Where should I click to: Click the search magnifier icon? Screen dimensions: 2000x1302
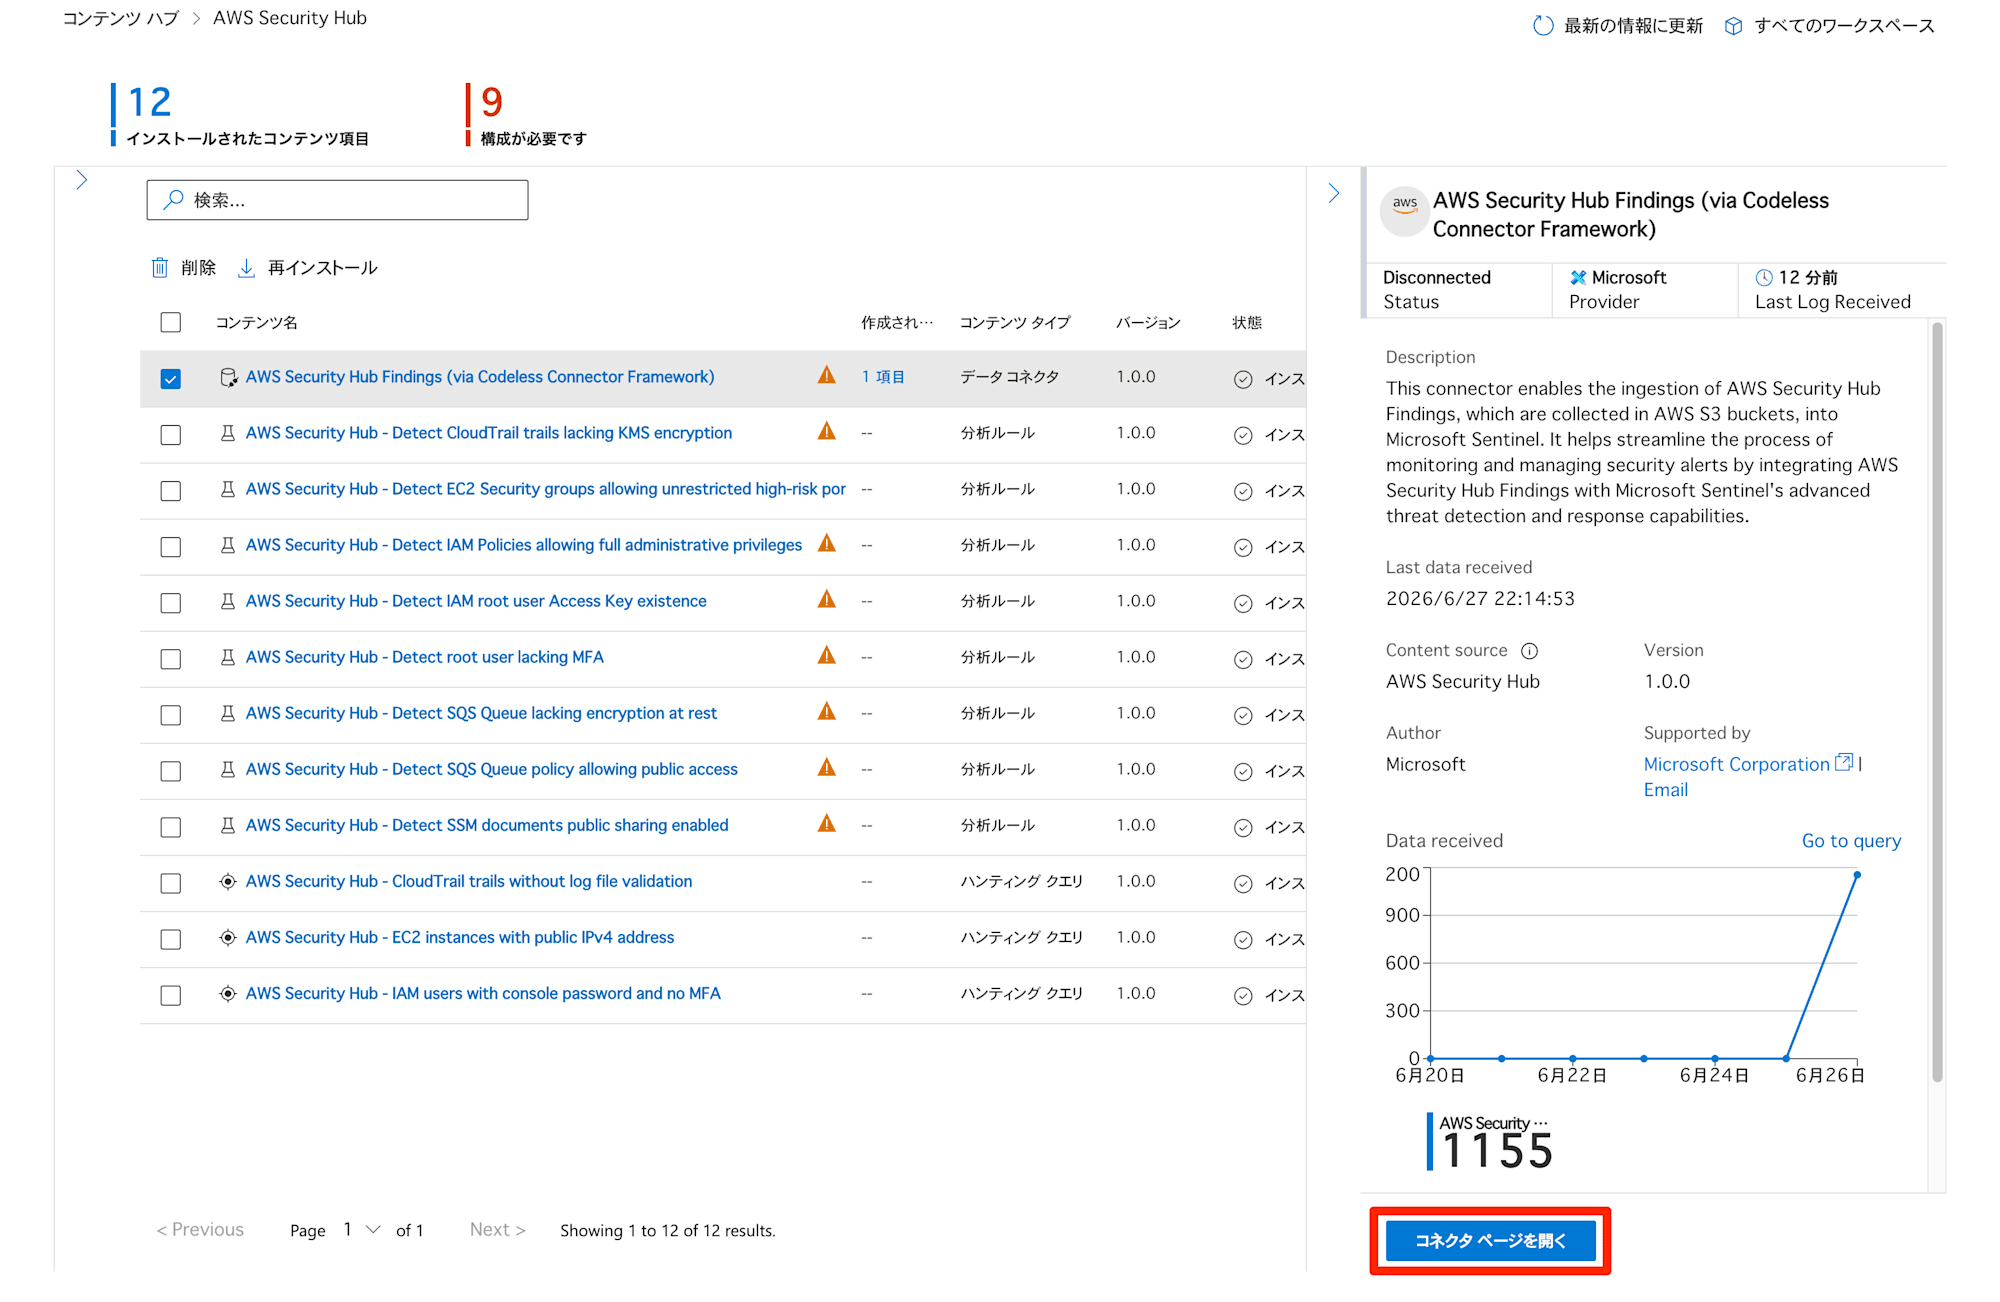coord(174,199)
